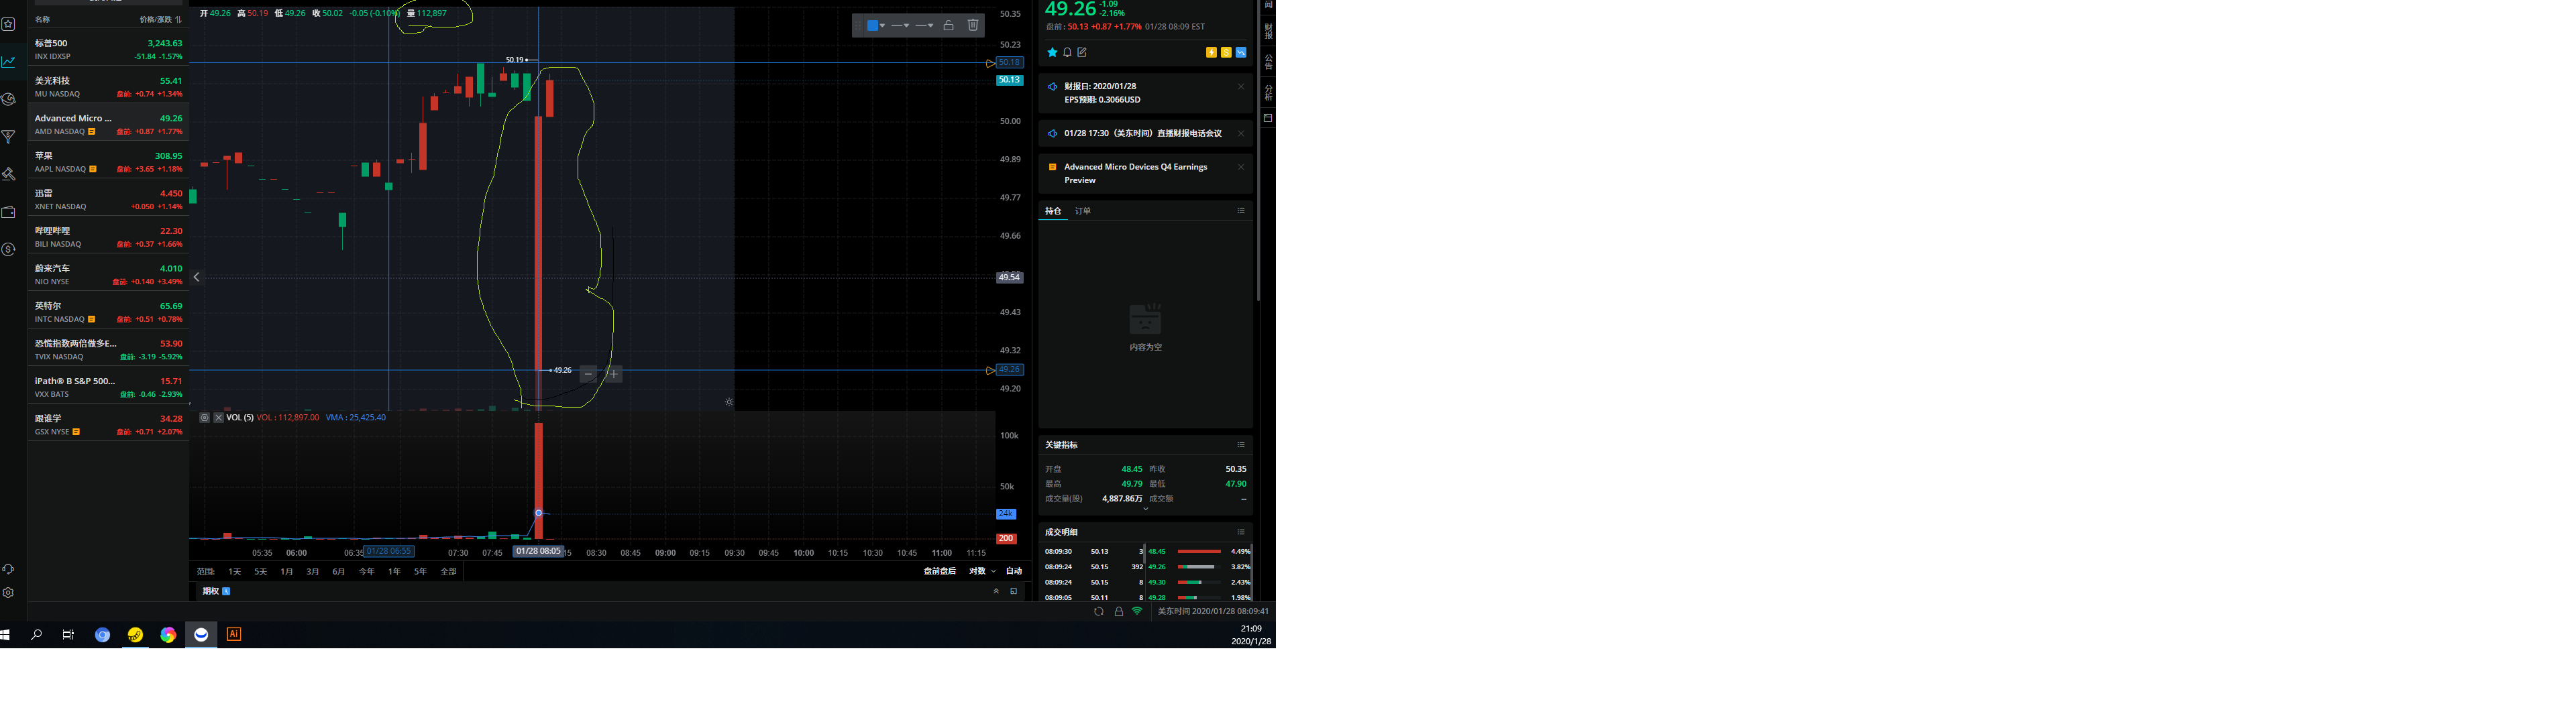The image size is (2576, 724).
Task: Switch to the 持仓 positions tab
Action: coord(1053,211)
